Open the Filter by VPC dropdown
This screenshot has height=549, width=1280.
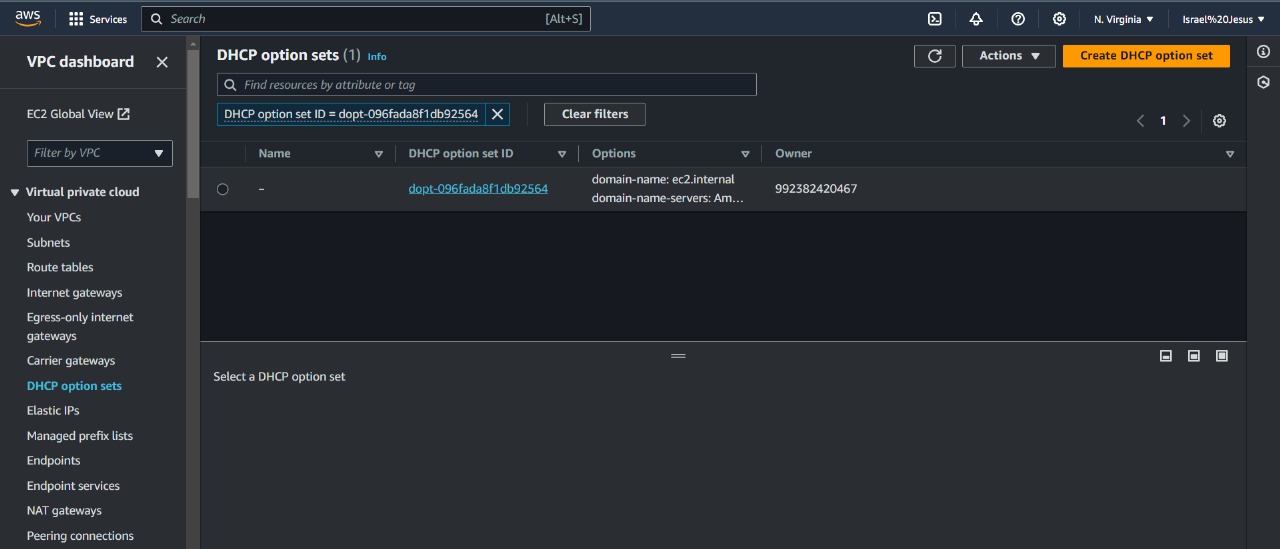point(100,153)
